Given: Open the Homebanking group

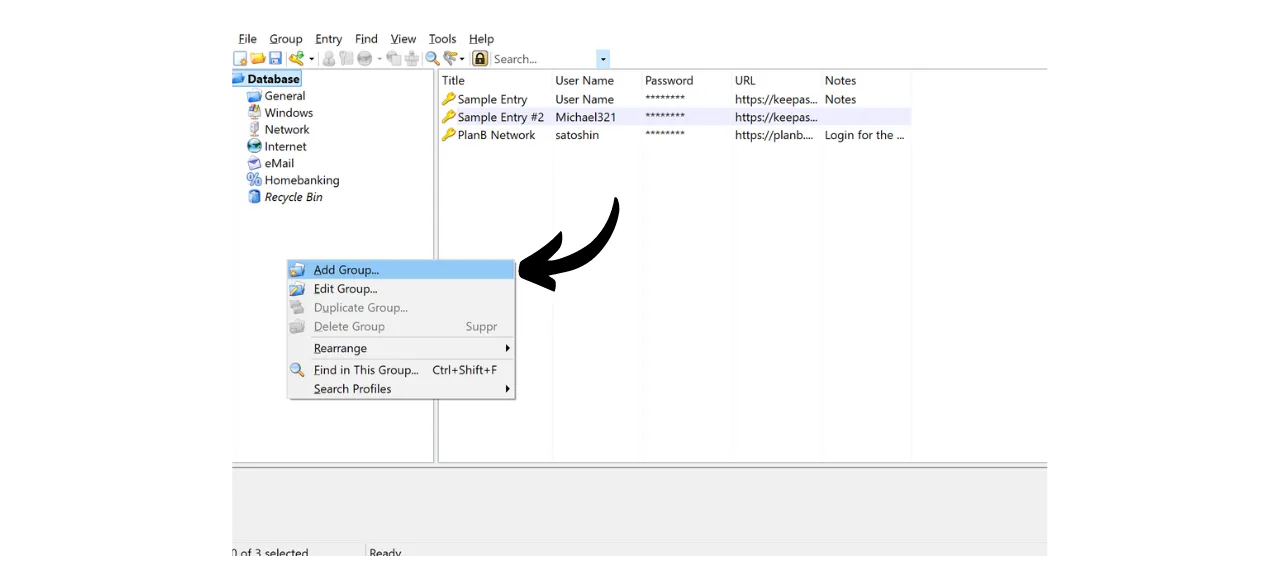Looking at the screenshot, I should pyautogui.click(x=301, y=180).
